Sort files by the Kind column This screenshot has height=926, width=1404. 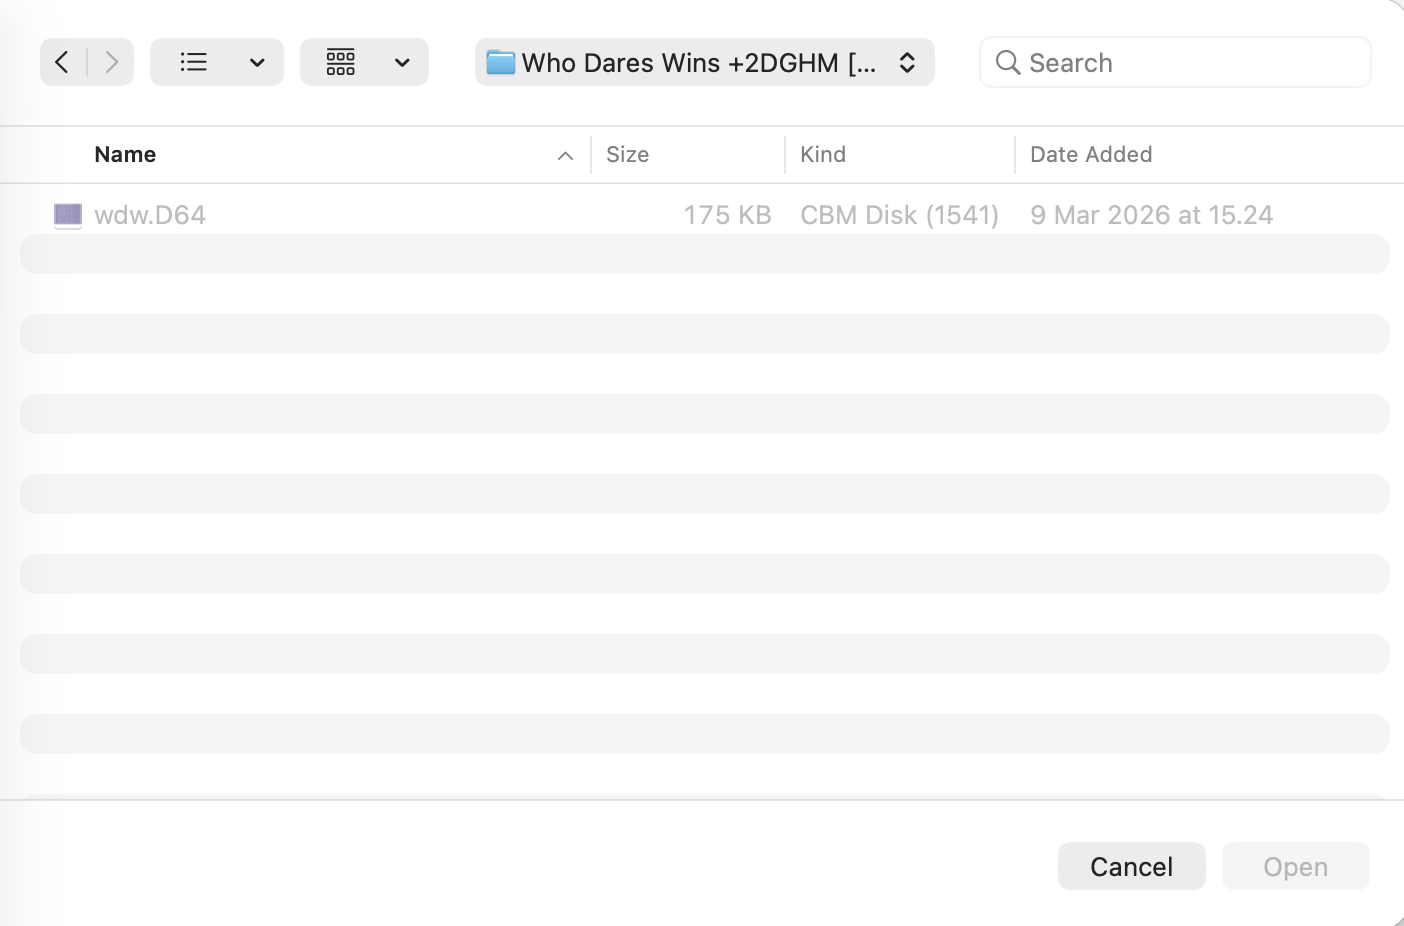pyautogui.click(x=823, y=155)
